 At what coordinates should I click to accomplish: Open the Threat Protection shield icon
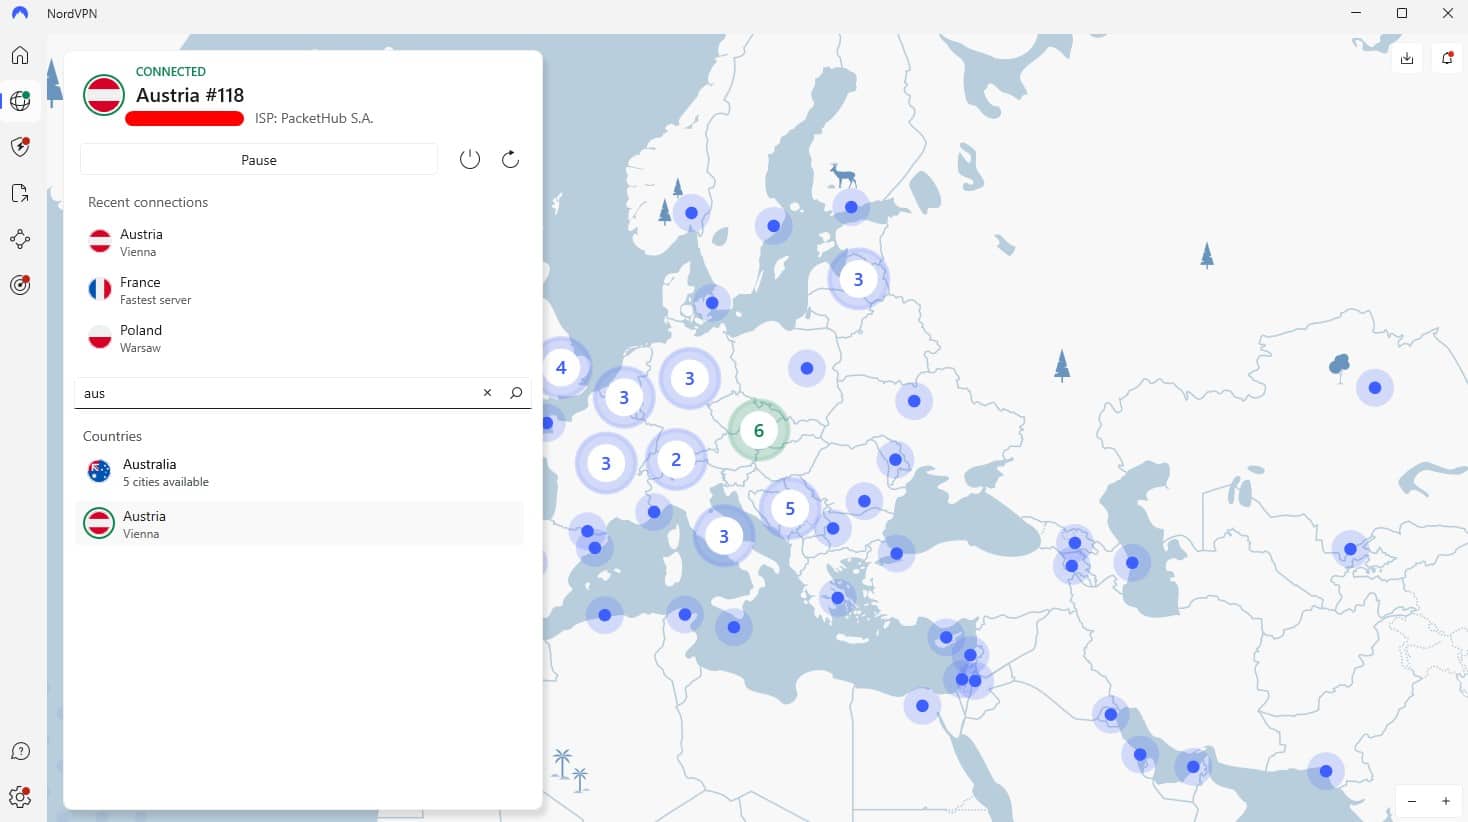(x=20, y=147)
